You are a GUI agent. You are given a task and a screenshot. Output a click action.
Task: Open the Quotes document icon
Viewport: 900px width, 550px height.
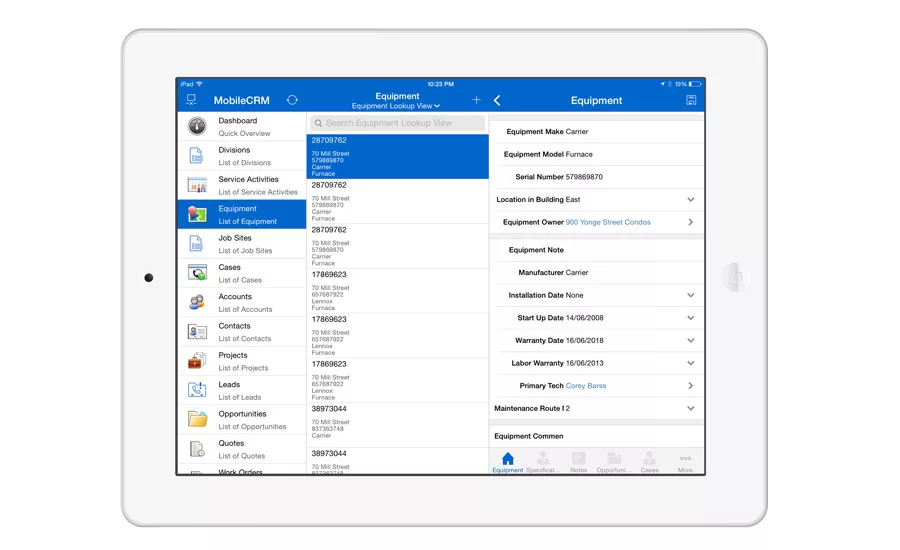click(197, 448)
